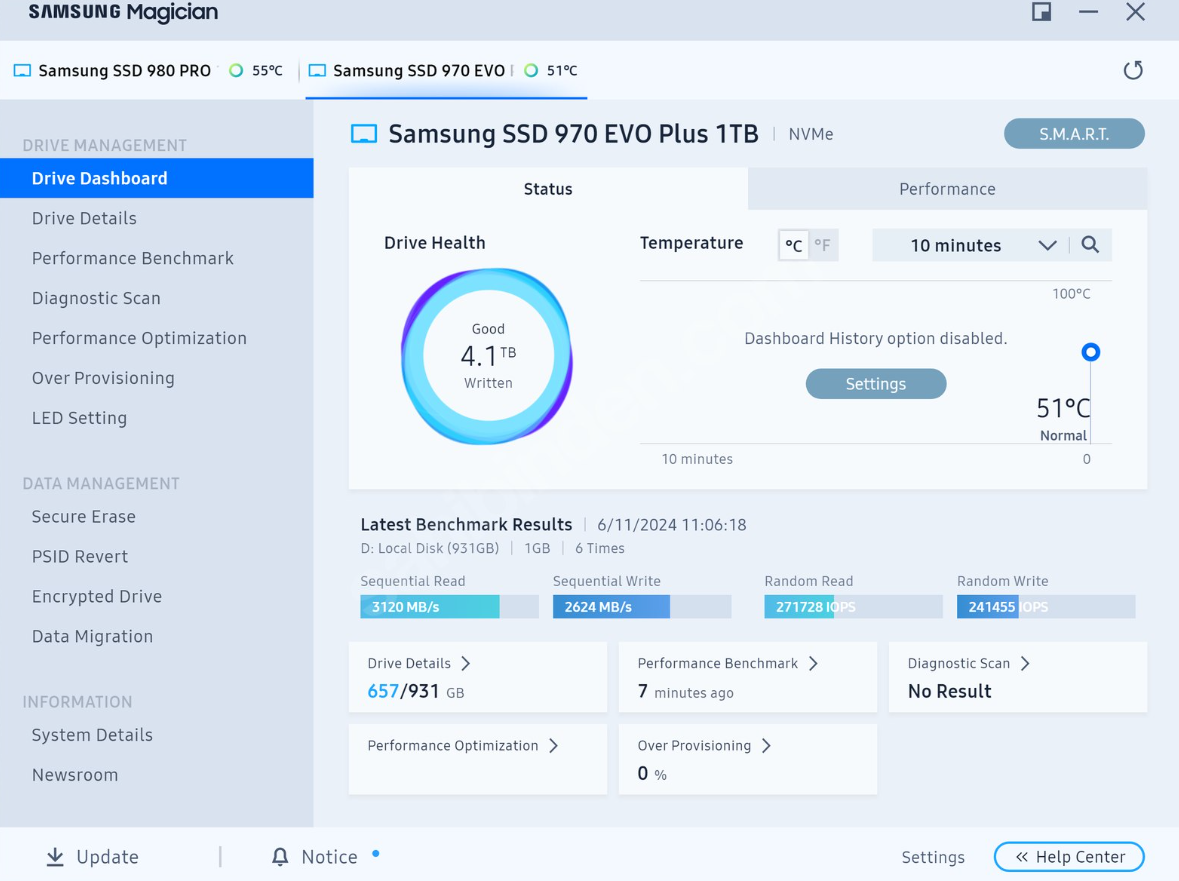Open the Status tab
This screenshot has height=881, width=1179.
pos(548,189)
